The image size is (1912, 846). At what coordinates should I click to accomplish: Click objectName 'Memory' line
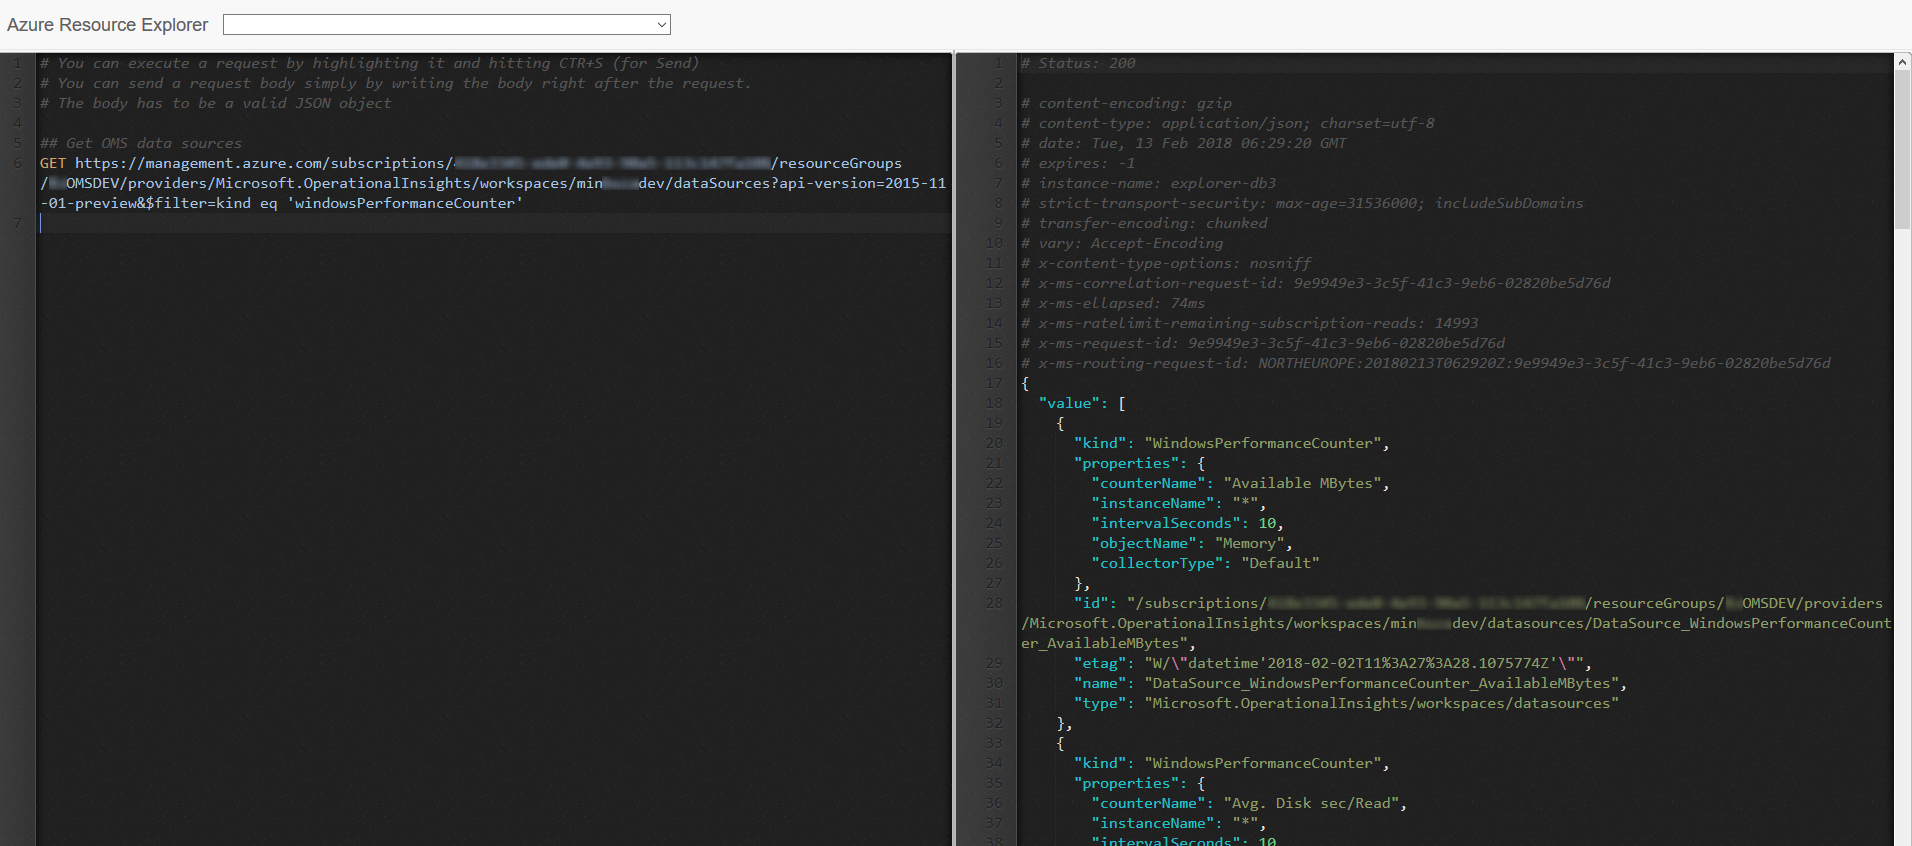[x=1192, y=543]
